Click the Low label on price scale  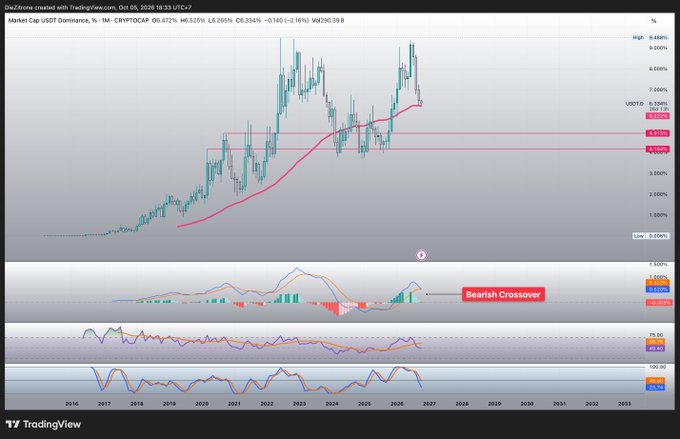point(638,236)
